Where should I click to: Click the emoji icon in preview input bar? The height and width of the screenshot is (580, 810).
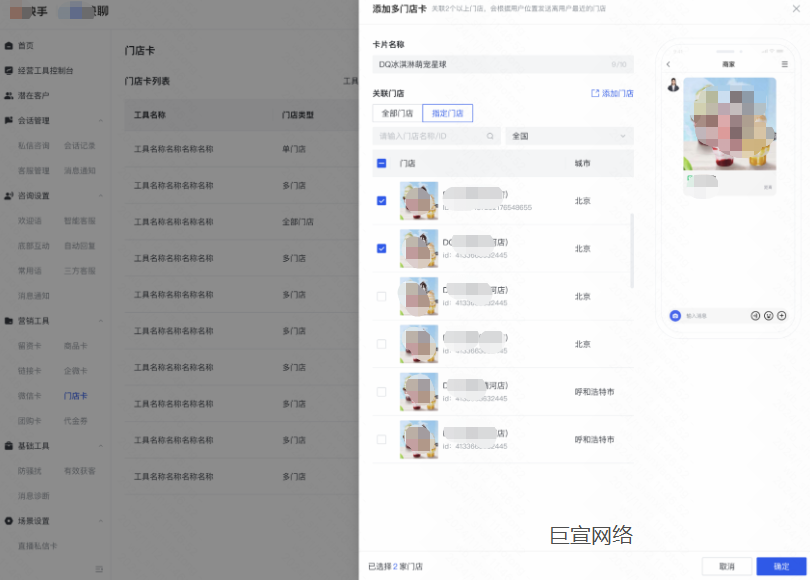tap(769, 316)
